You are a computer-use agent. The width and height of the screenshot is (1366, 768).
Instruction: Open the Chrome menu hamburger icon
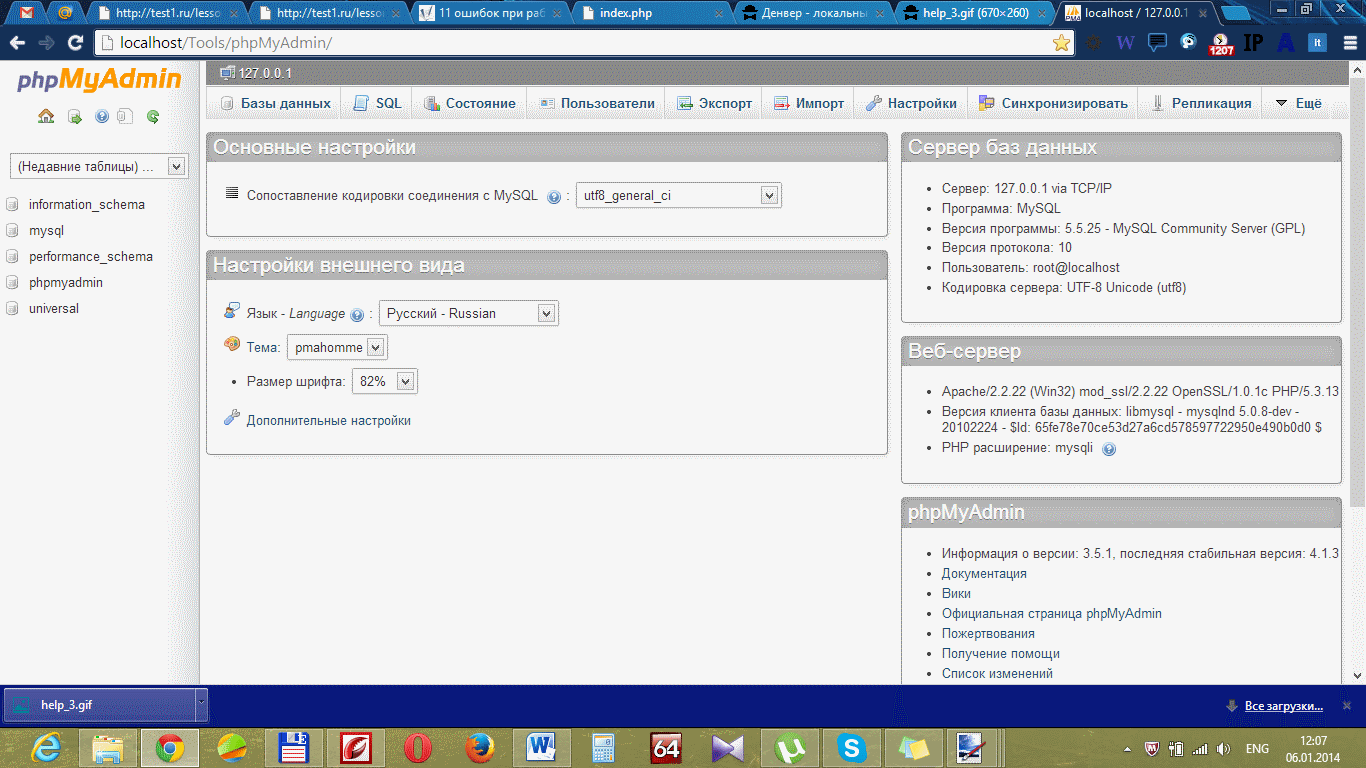(1348, 43)
